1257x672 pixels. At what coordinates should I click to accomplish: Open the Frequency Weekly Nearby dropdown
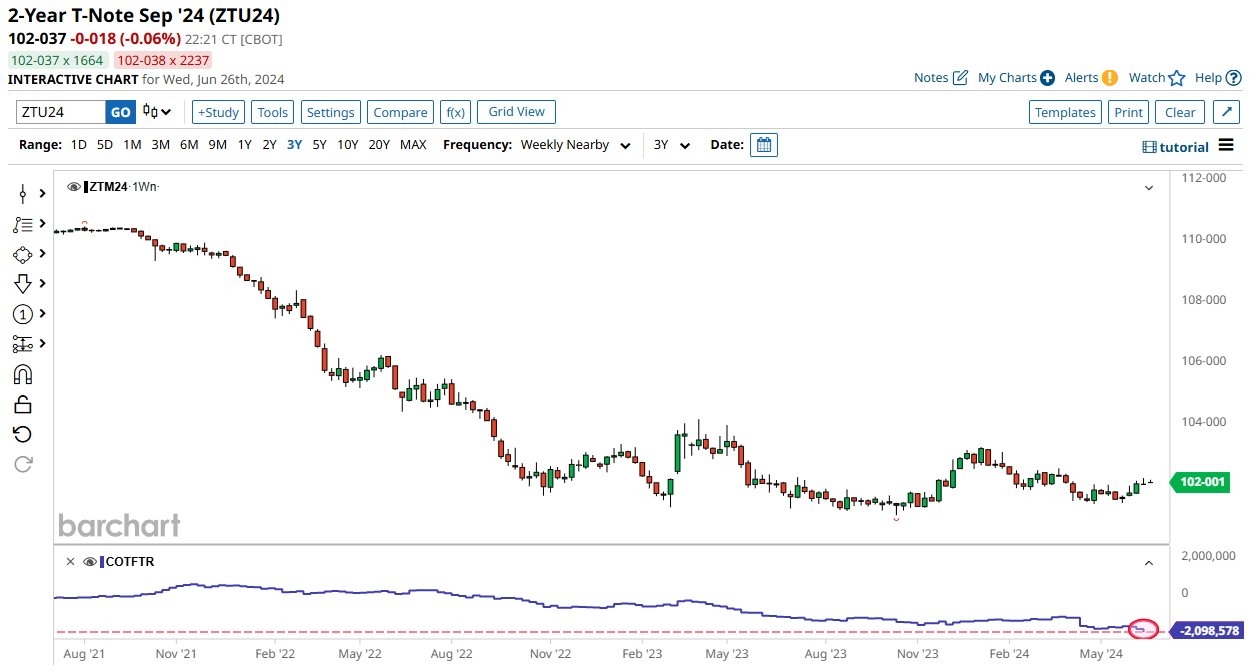tap(575, 145)
